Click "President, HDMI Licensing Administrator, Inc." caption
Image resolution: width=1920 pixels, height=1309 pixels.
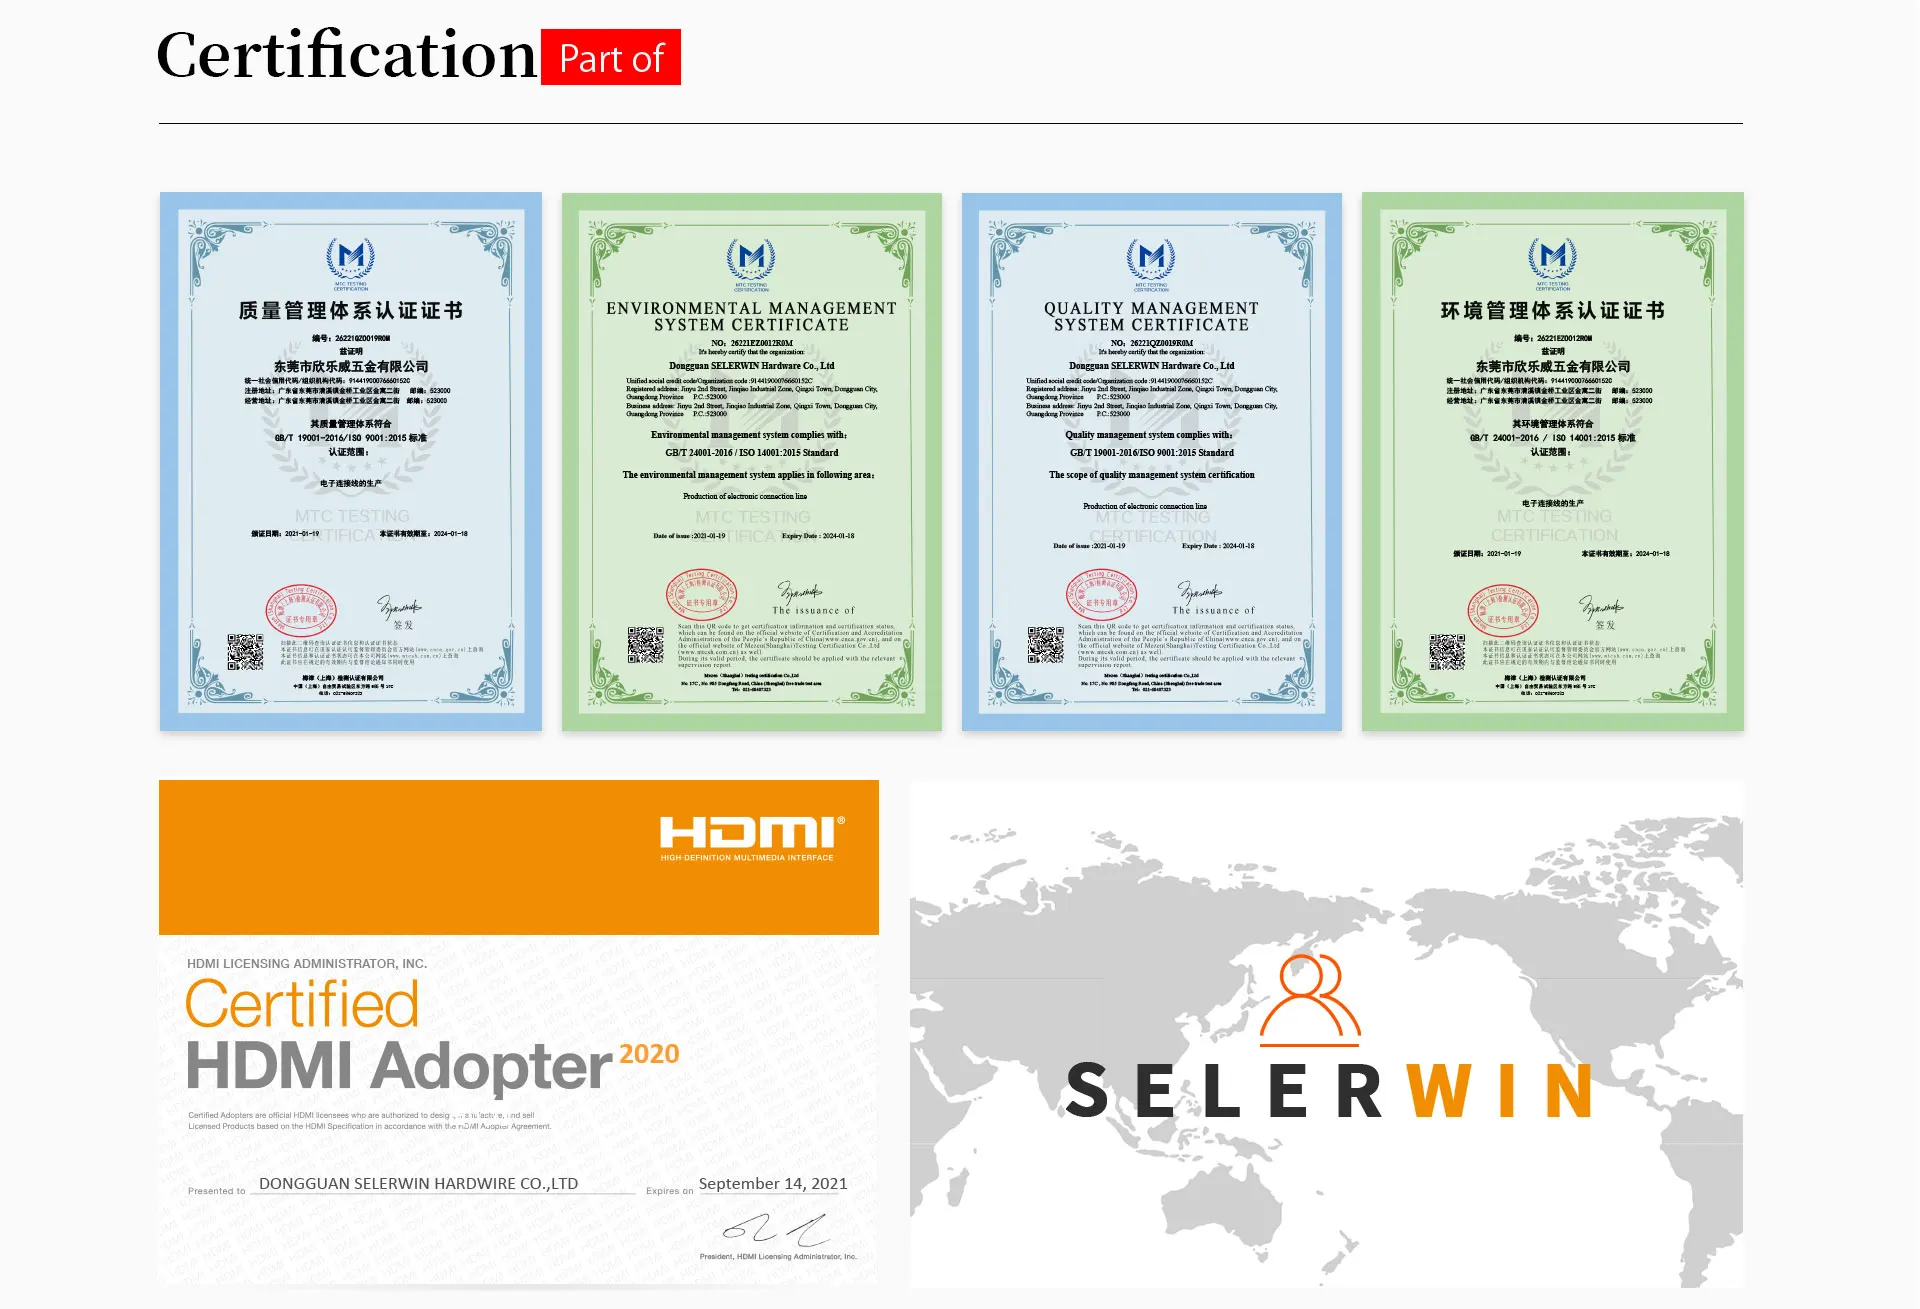(x=778, y=1257)
